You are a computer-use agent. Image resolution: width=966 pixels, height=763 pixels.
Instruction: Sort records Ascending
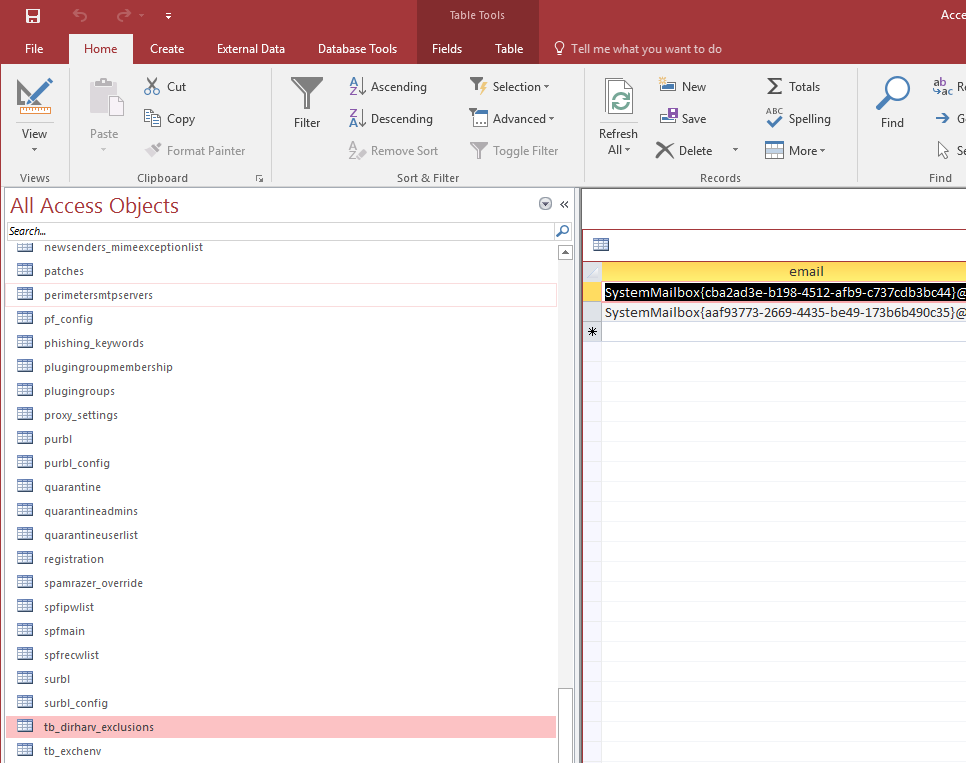click(x=388, y=87)
